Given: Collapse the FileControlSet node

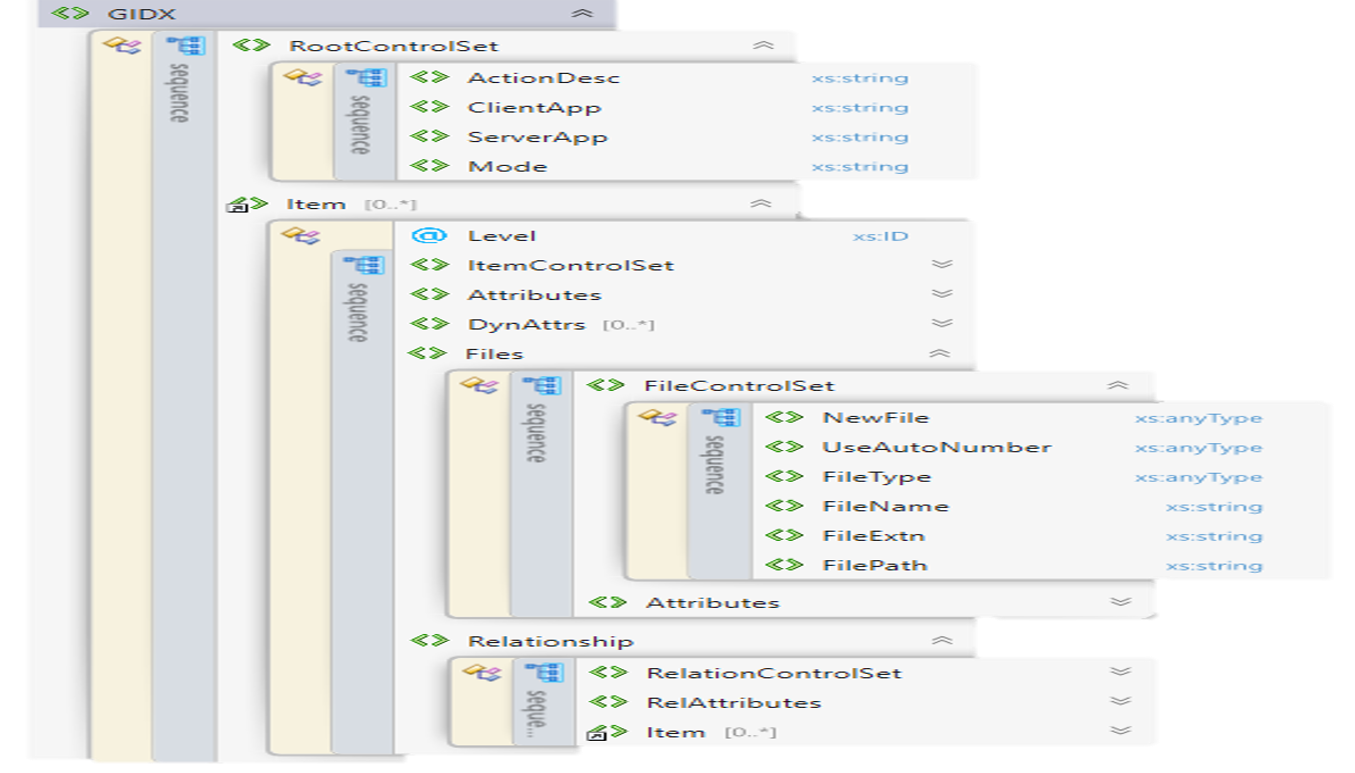Looking at the screenshot, I should tap(1118, 386).
